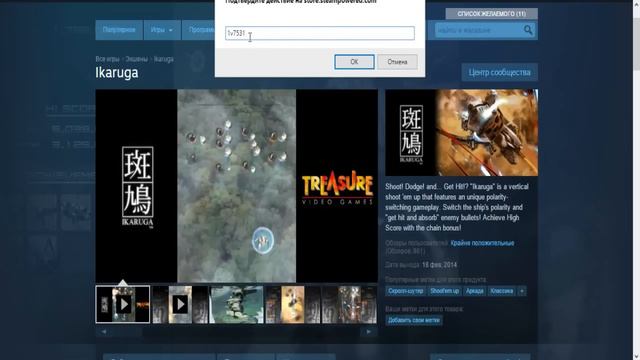The image size is (640, 360).
Task: Click the main trailer video player
Action: click(237, 186)
